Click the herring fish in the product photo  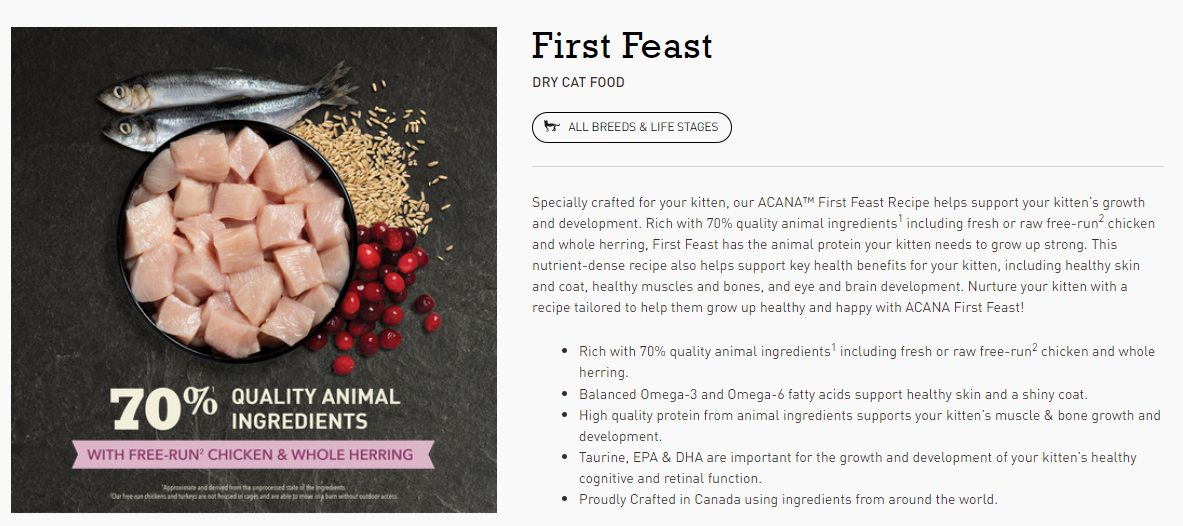click(226, 106)
